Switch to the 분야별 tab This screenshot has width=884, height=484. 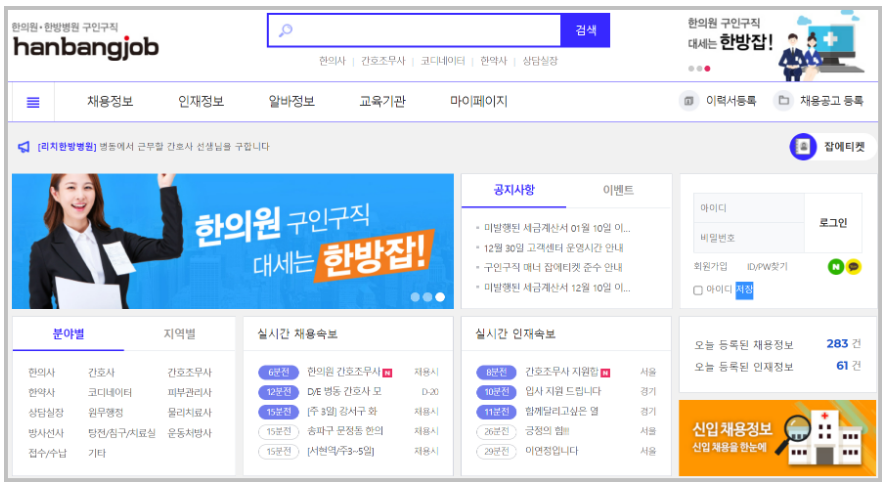[68, 334]
